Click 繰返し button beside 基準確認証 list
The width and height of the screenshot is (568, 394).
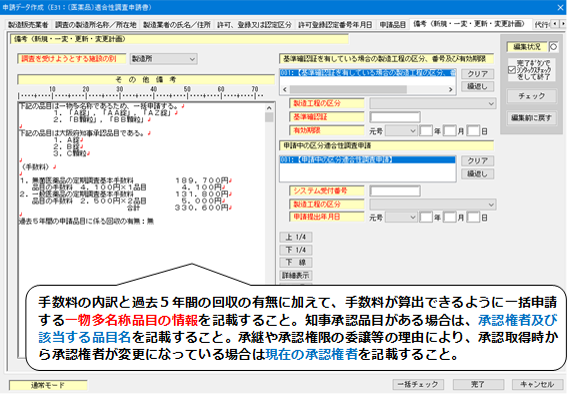point(477,86)
